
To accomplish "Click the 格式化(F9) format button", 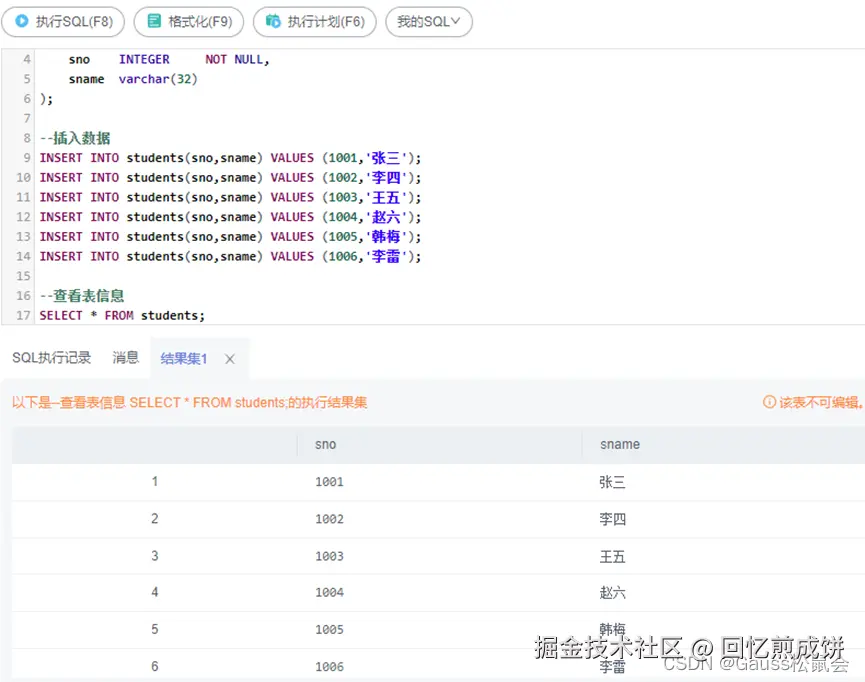I will point(189,22).
